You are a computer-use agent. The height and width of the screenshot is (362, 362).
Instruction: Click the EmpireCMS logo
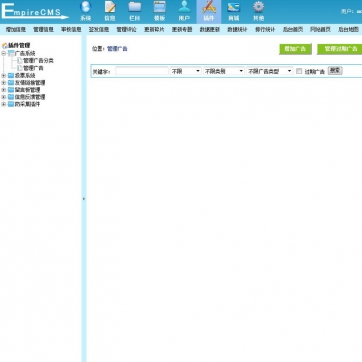pos(34,12)
